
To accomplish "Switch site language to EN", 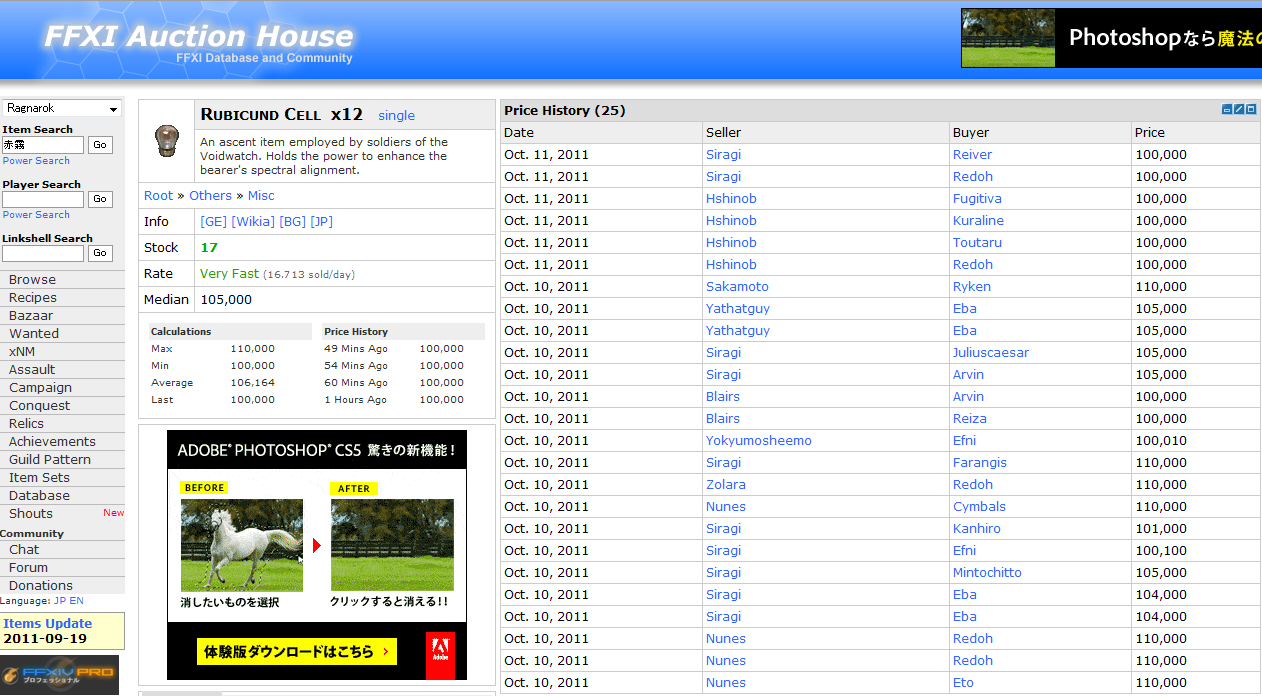I will coord(77,601).
